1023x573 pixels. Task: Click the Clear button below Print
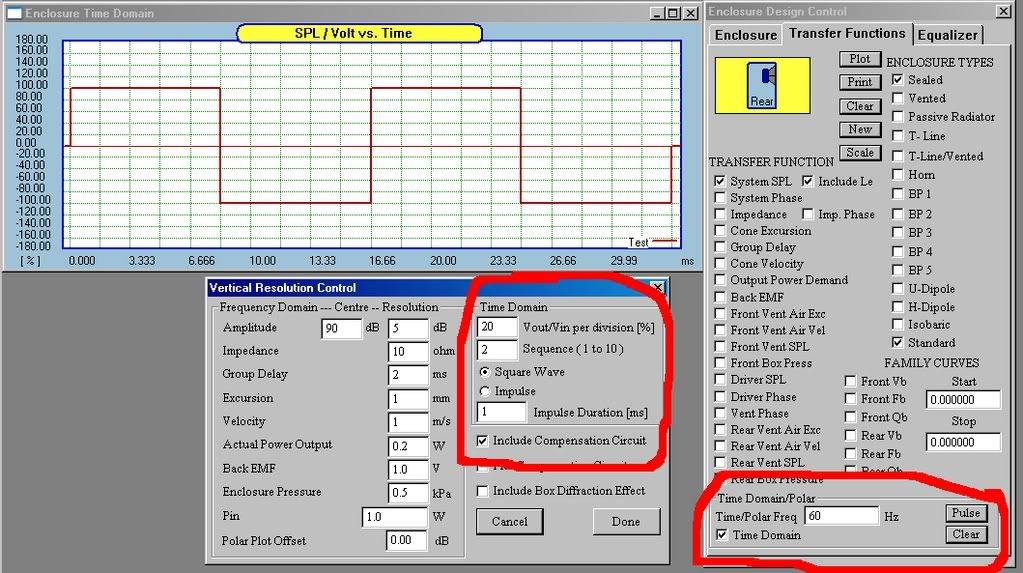point(859,106)
